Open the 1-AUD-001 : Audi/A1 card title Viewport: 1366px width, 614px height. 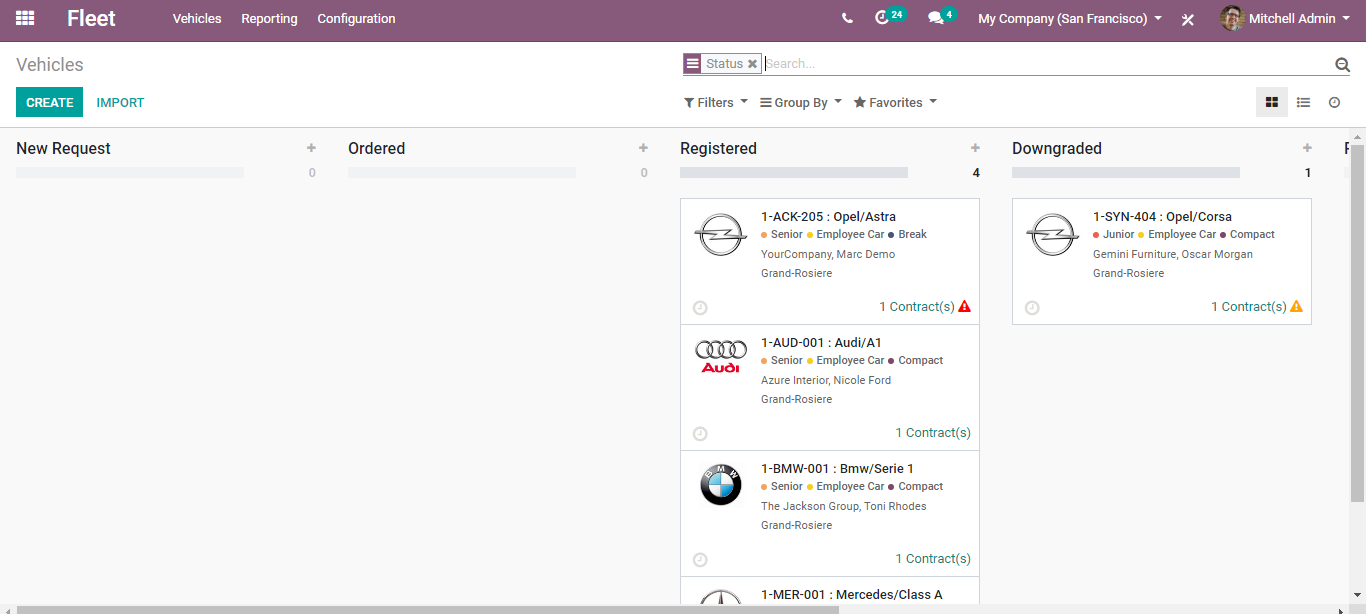(821, 342)
